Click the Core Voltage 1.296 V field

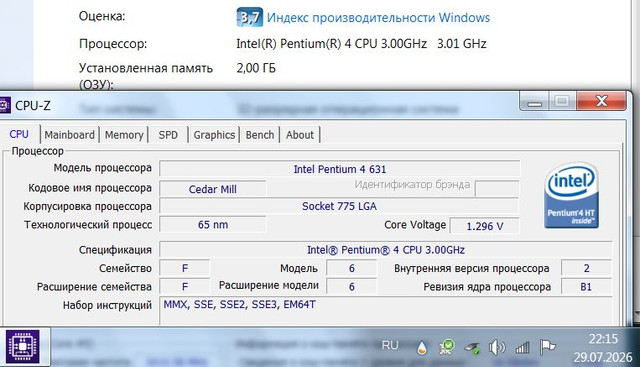[484, 226]
